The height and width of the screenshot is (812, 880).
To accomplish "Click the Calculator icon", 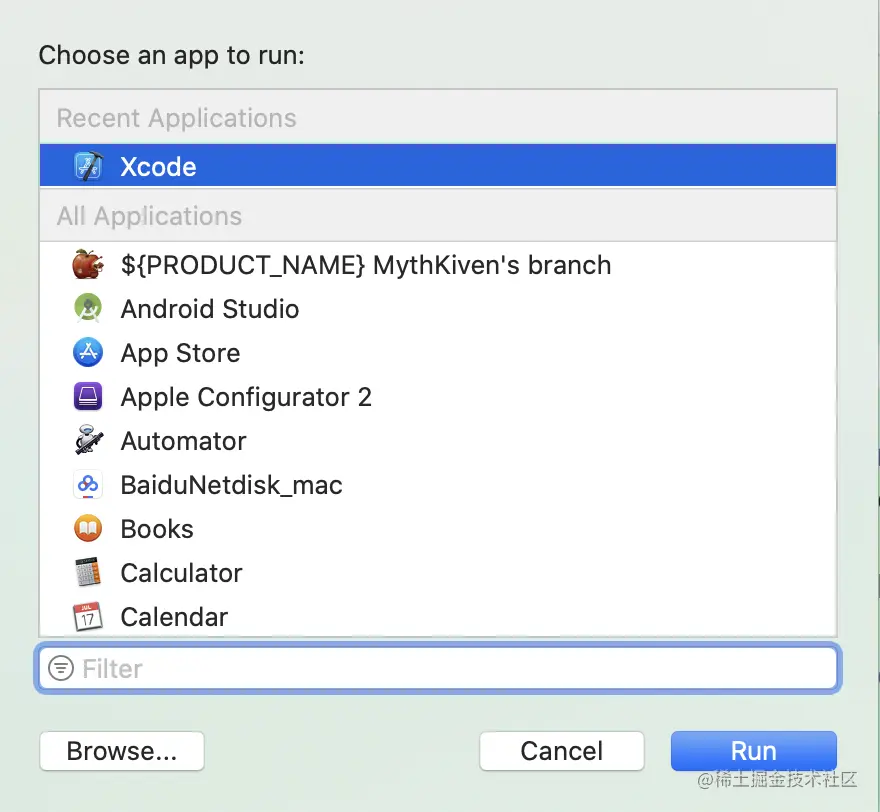I will point(88,572).
